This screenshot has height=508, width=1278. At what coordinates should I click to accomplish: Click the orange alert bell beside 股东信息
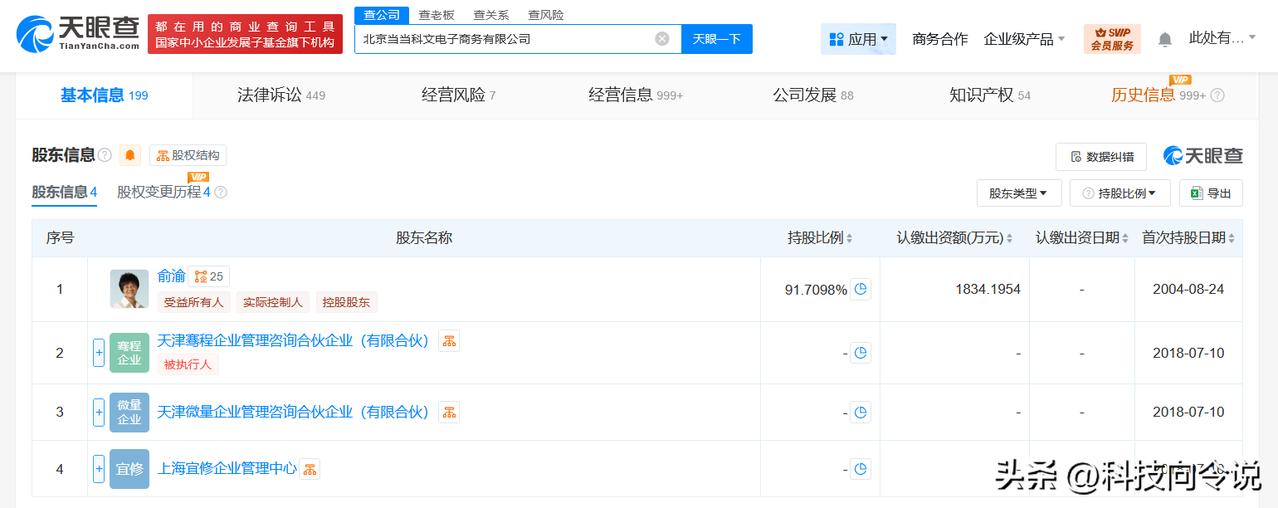[x=130, y=155]
